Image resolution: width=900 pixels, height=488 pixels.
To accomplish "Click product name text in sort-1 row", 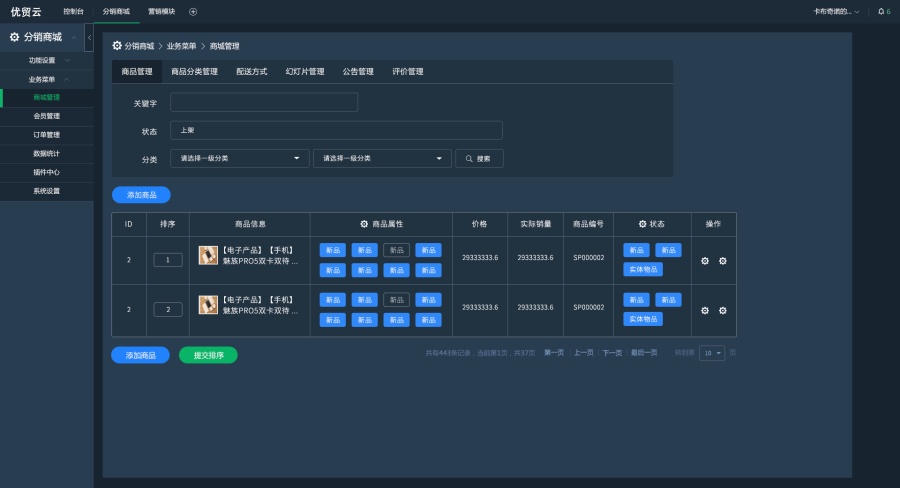I will [259, 255].
